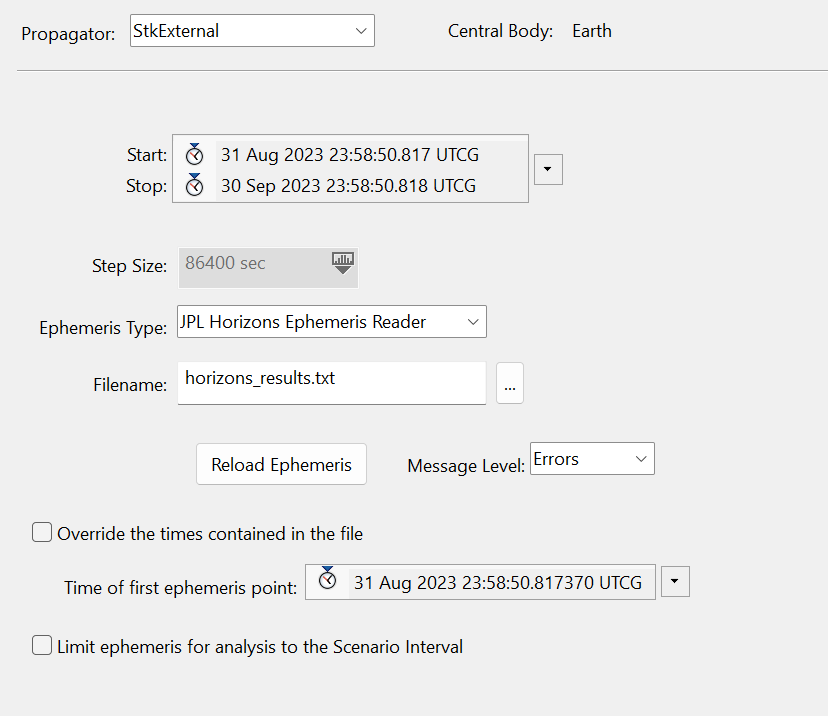Click the keypad icon inside the Step Size field

click(342, 261)
